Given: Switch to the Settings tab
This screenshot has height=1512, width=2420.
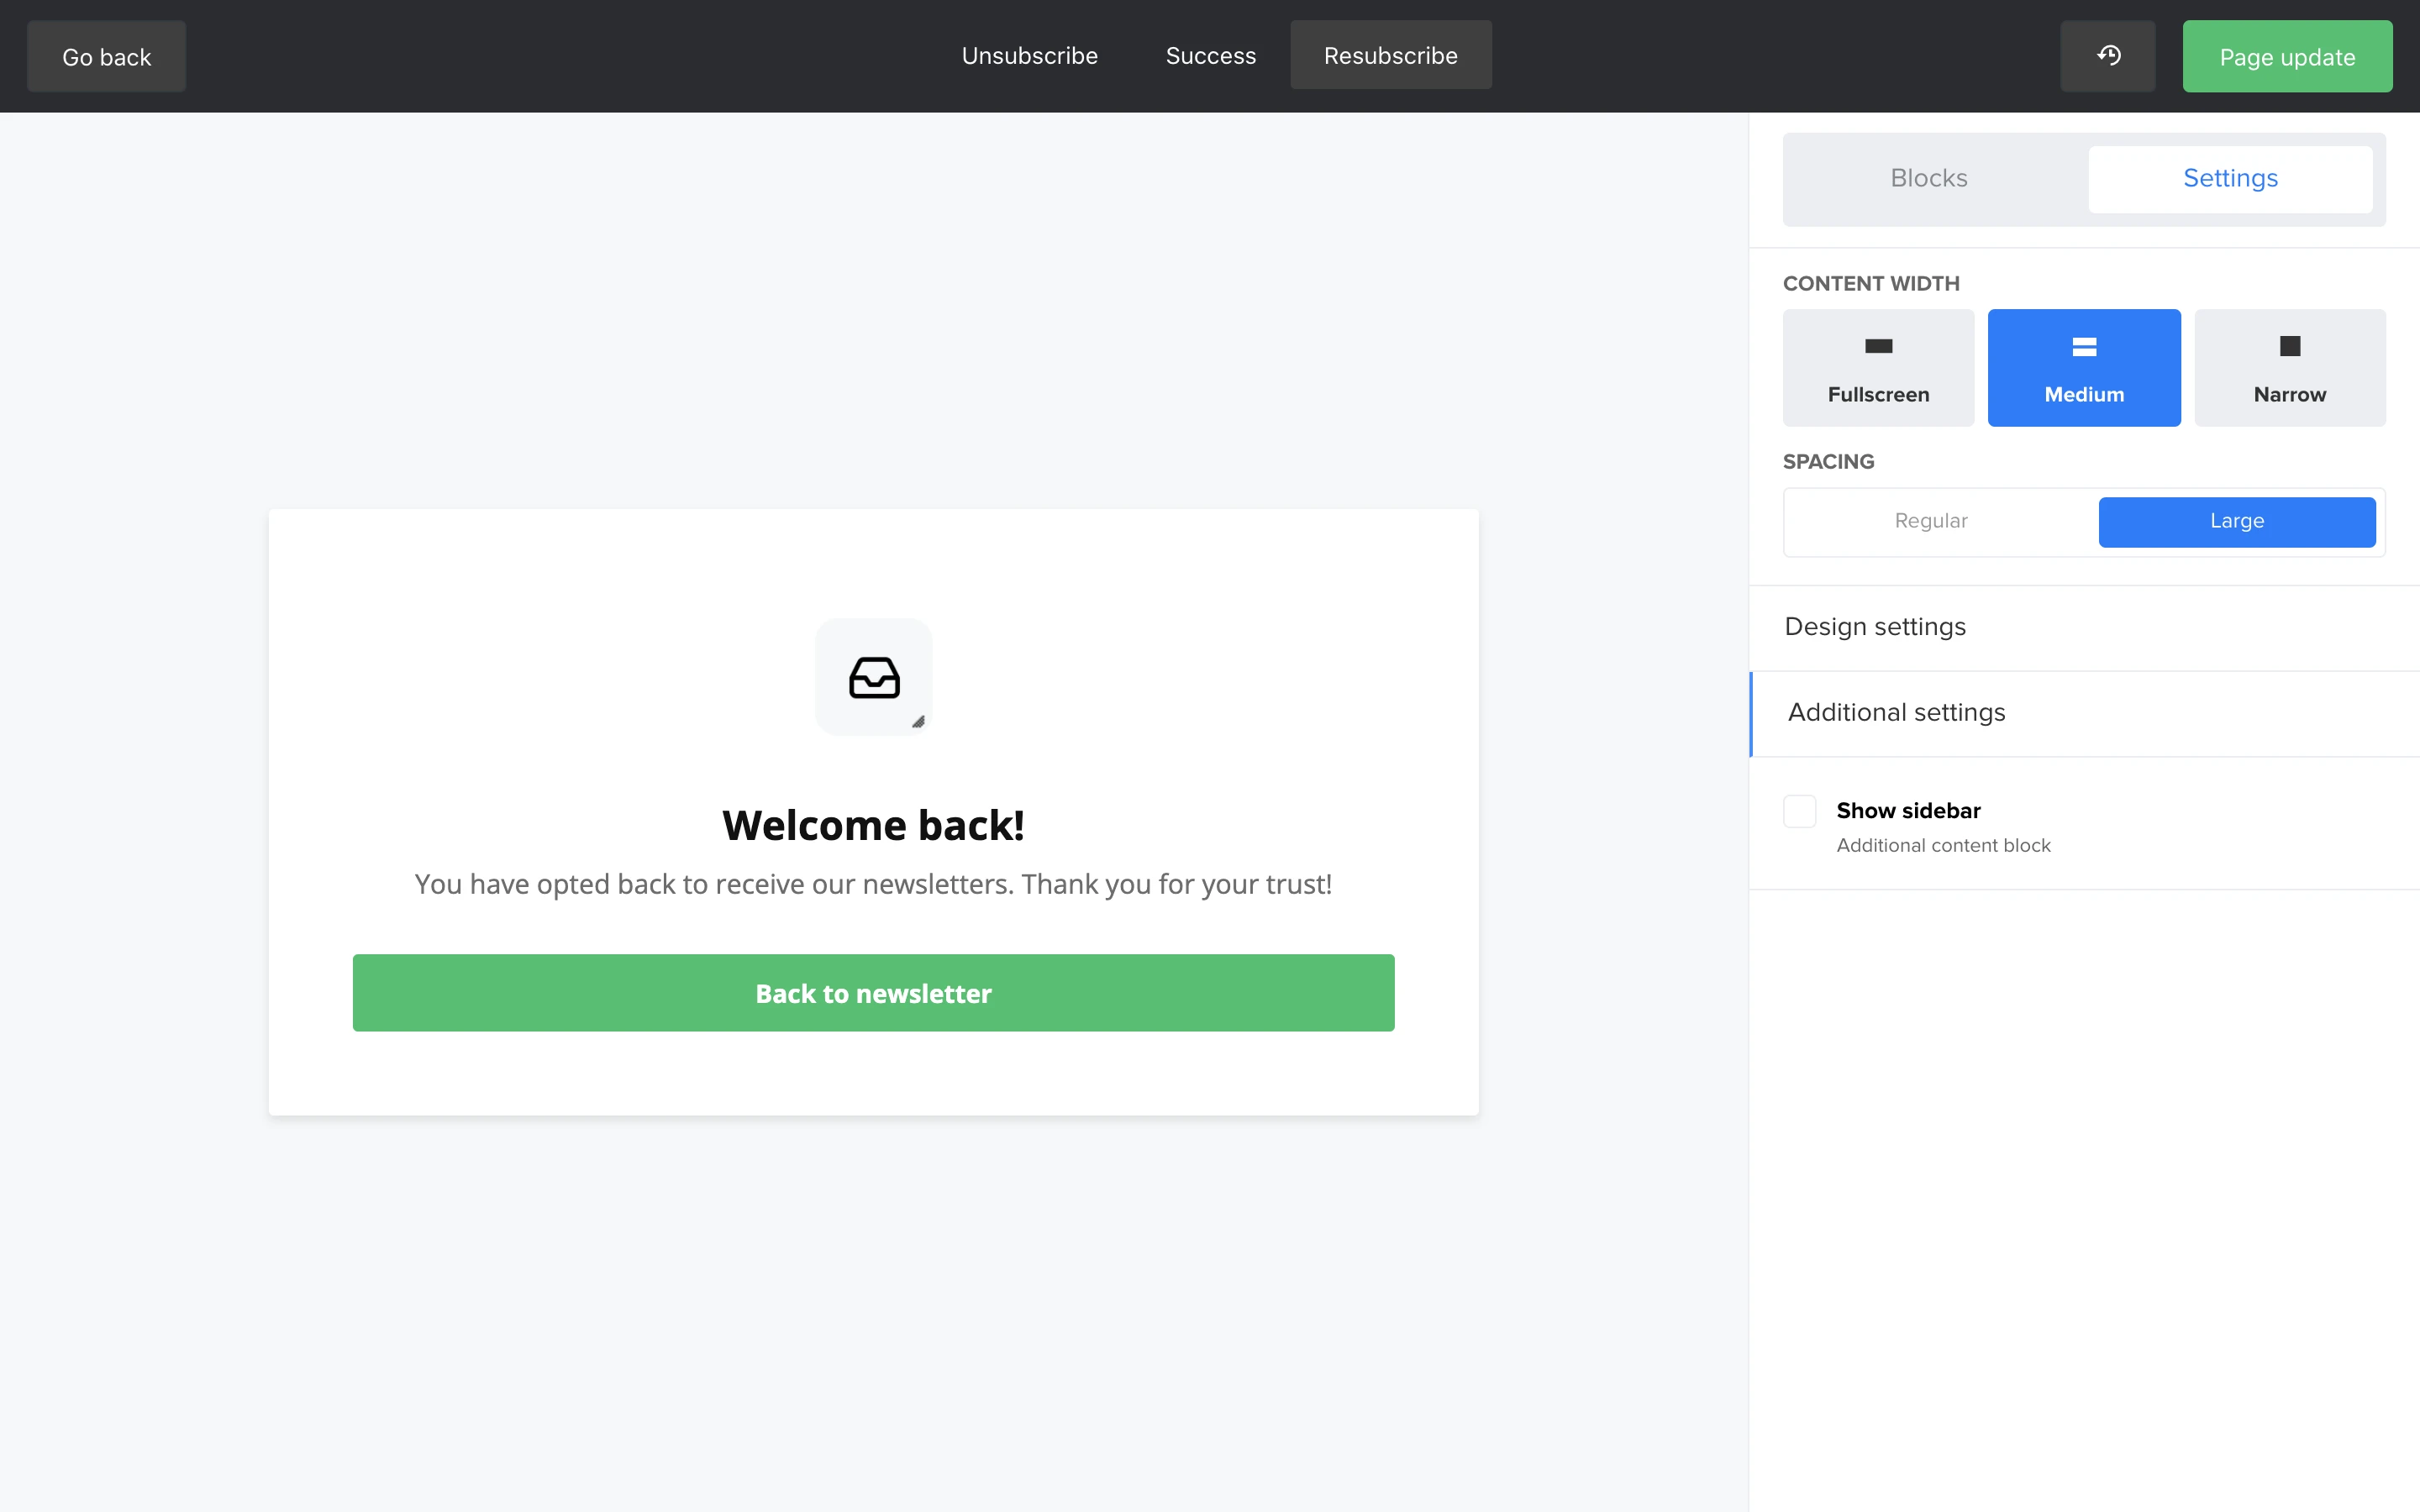Looking at the screenshot, I should [x=2229, y=179].
